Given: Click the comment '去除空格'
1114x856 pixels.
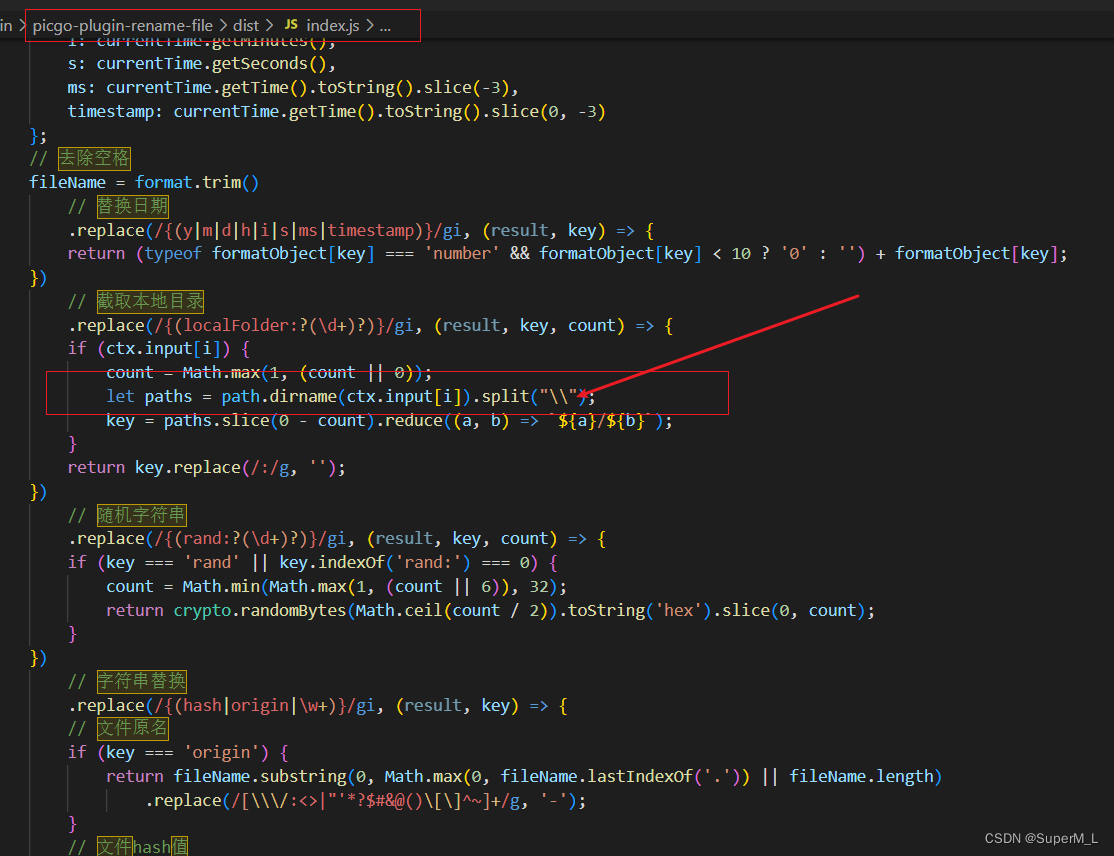Looking at the screenshot, I should [x=94, y=158].
